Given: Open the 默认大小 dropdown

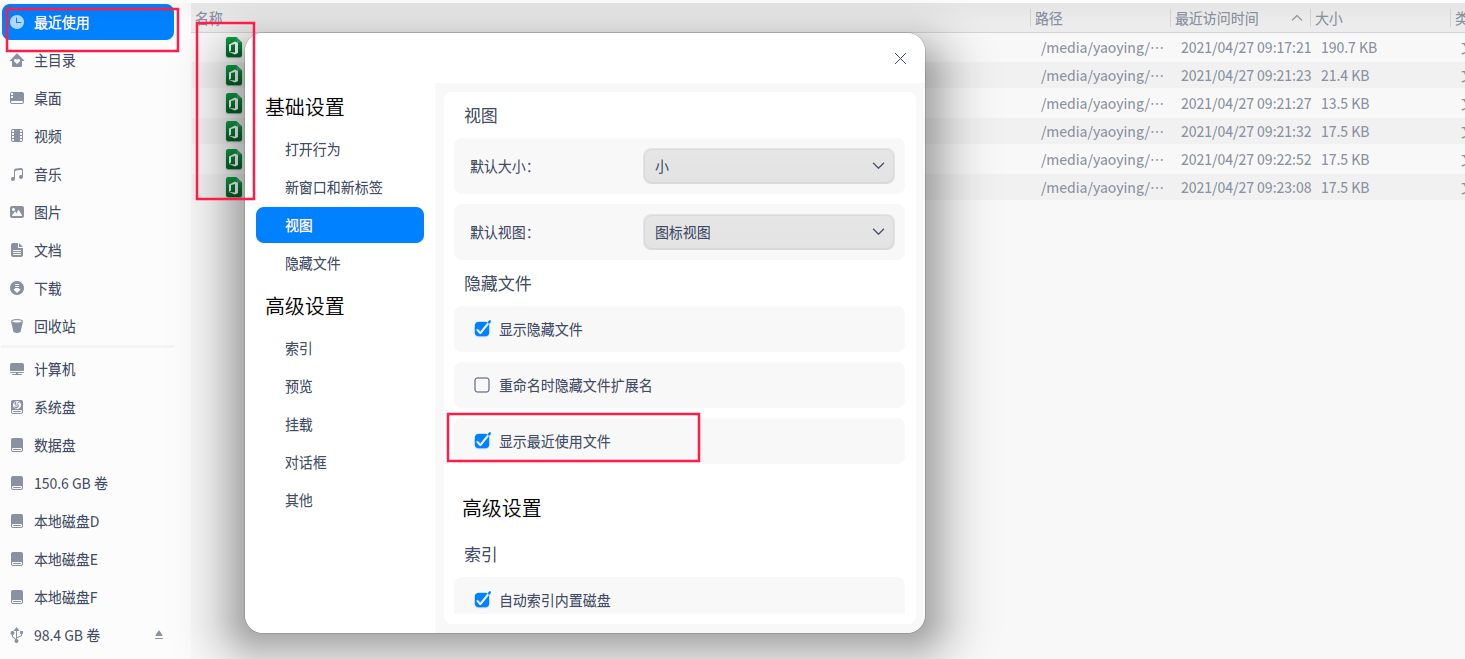Looking at the screenshot, I should (768, 166).
